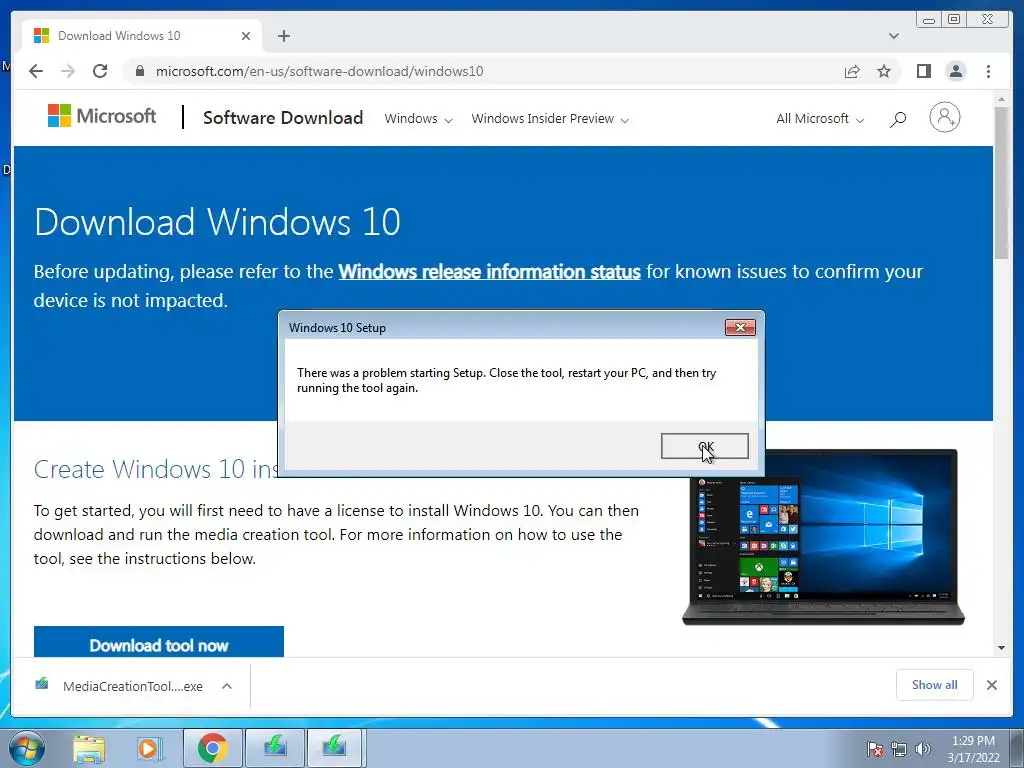Open Windows Explorer from taskbar
This screenshot has height=768, width=1024.
click(x=89, y=748)
